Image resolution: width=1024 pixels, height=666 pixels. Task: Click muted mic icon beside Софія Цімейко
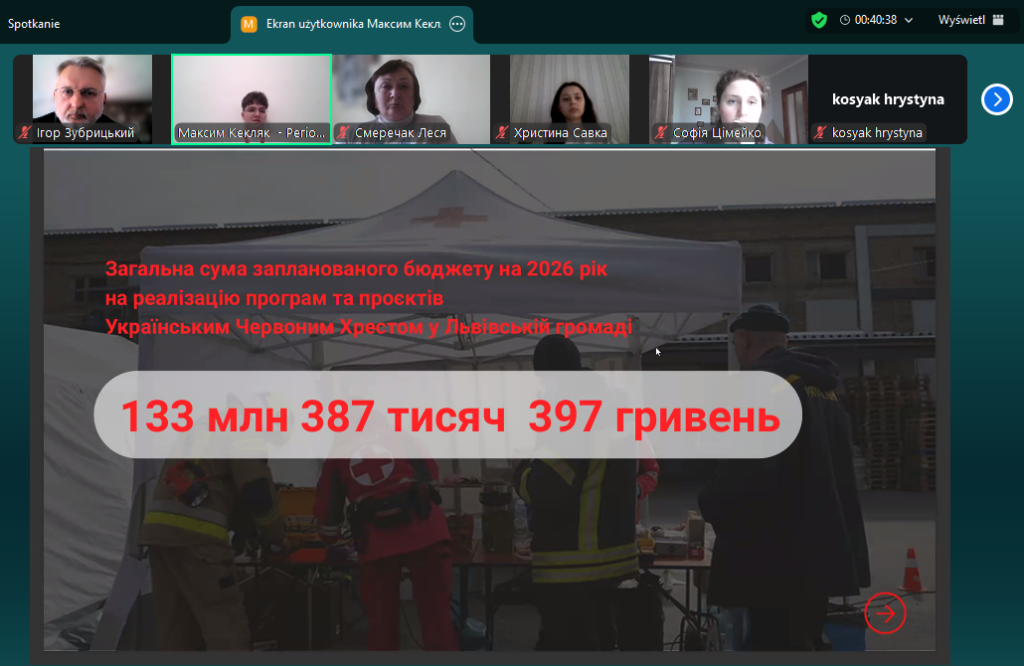click(x=661, y=133)
